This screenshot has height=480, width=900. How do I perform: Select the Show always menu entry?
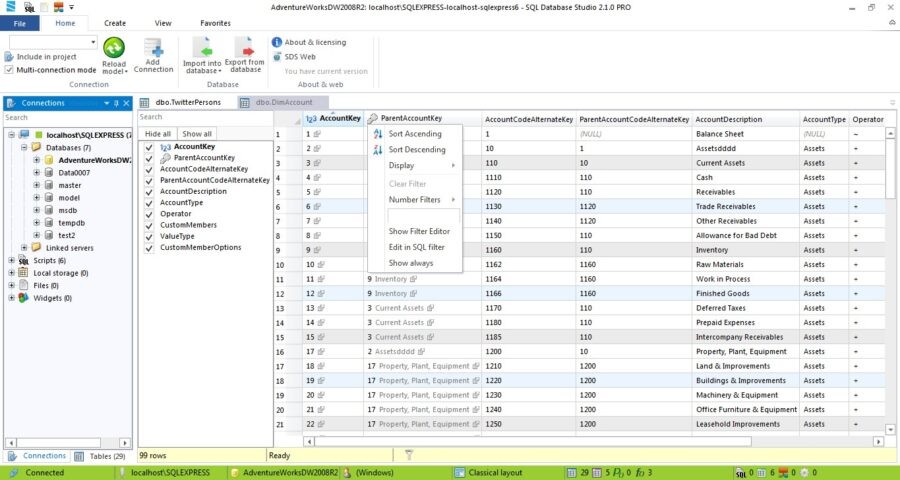click(414, 263)
